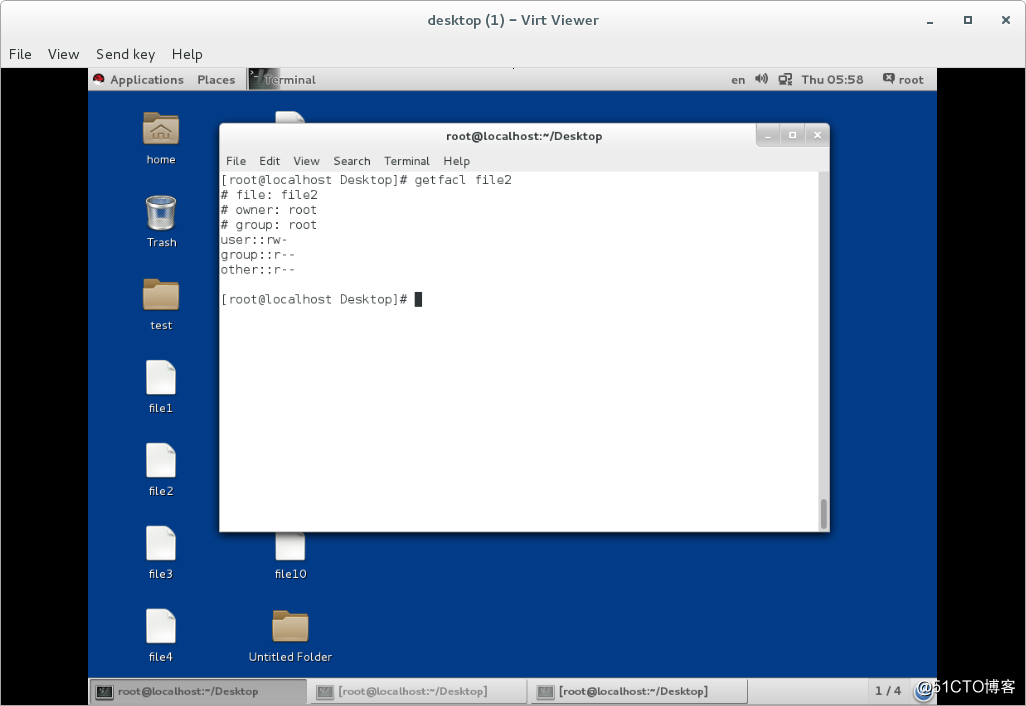
Task: Click the # file: file2 line
Action: 269,195
